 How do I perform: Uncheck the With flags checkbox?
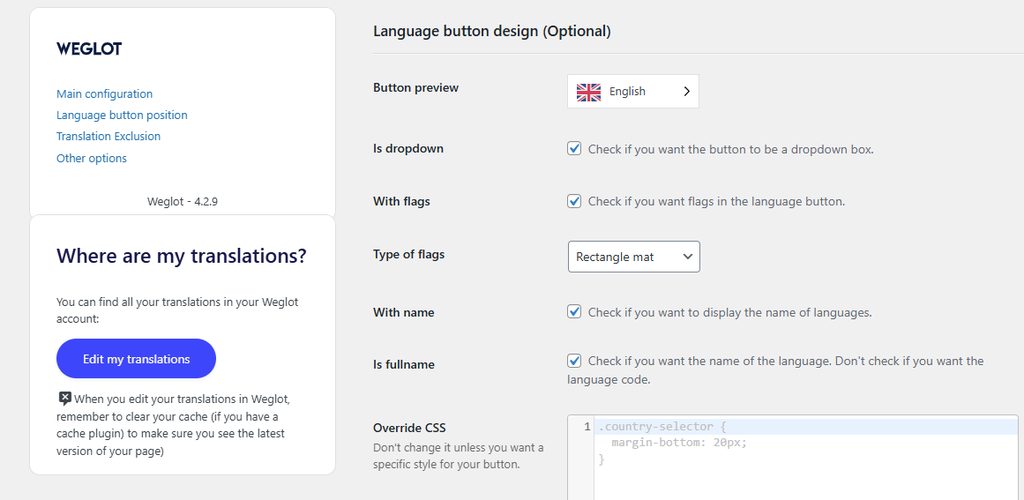tap(574, 201)
